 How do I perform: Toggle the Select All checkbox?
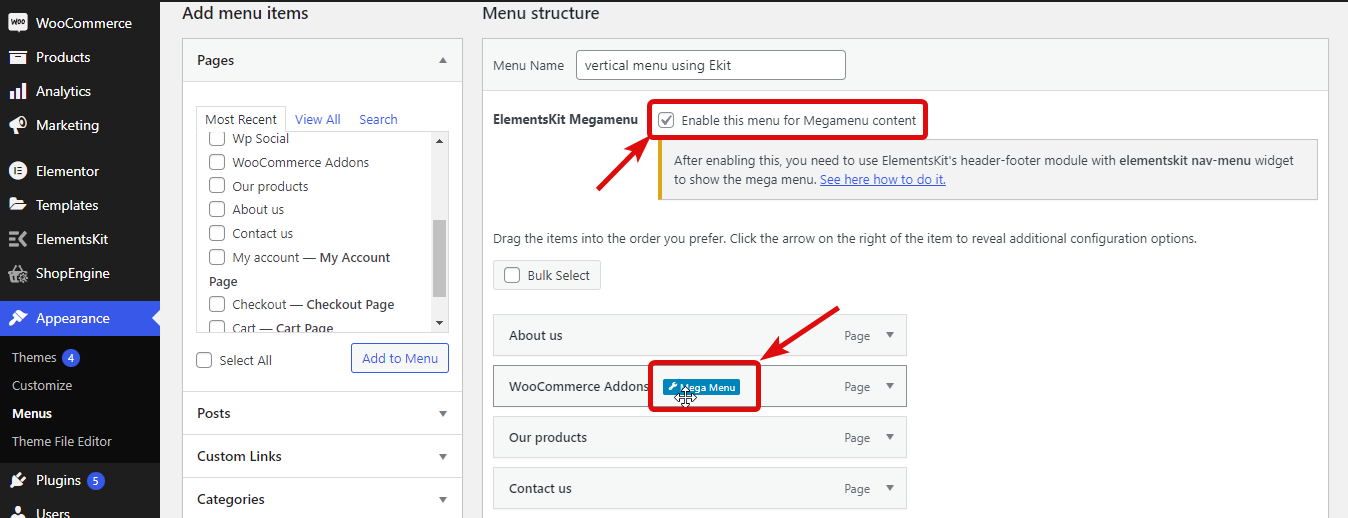coord(204,360)
